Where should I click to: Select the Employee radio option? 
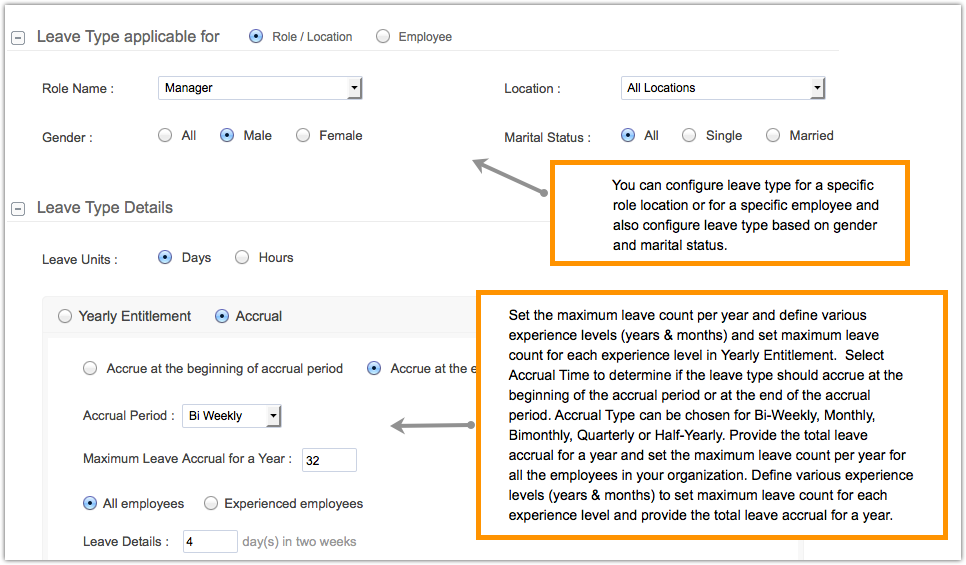coord(383,36)
